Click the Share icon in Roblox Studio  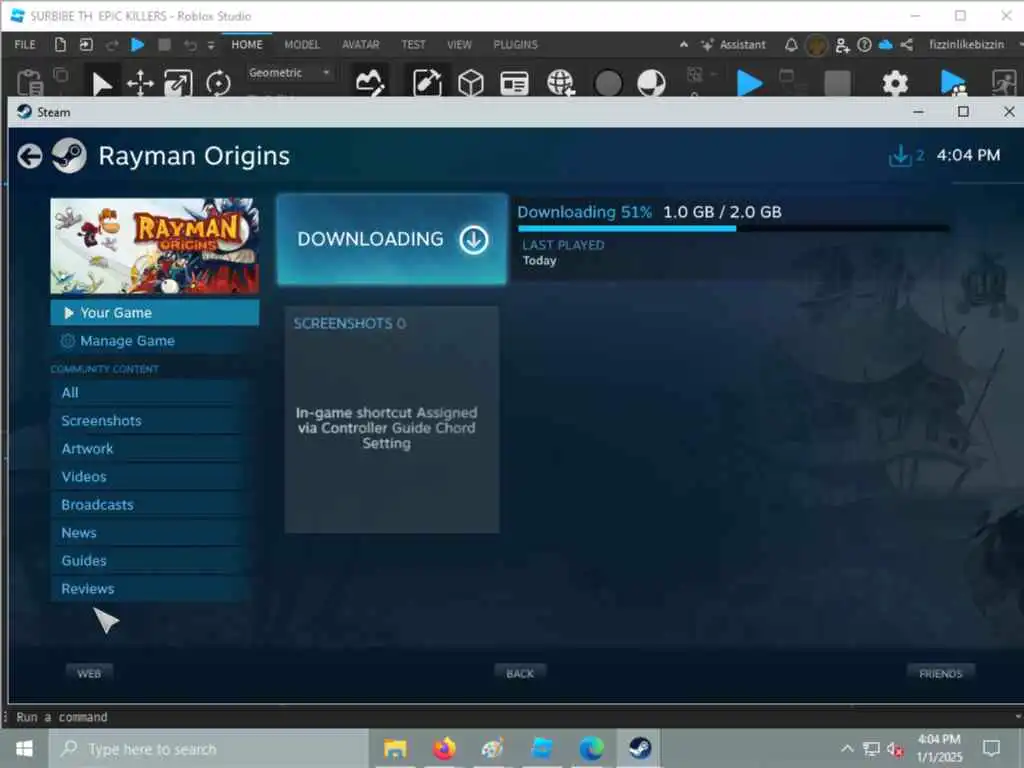click(x=906, y=44)
